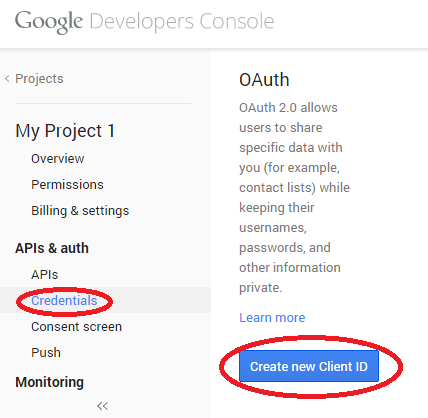
Task: Select Credentials in the sidebar
Action: point(64,301)
